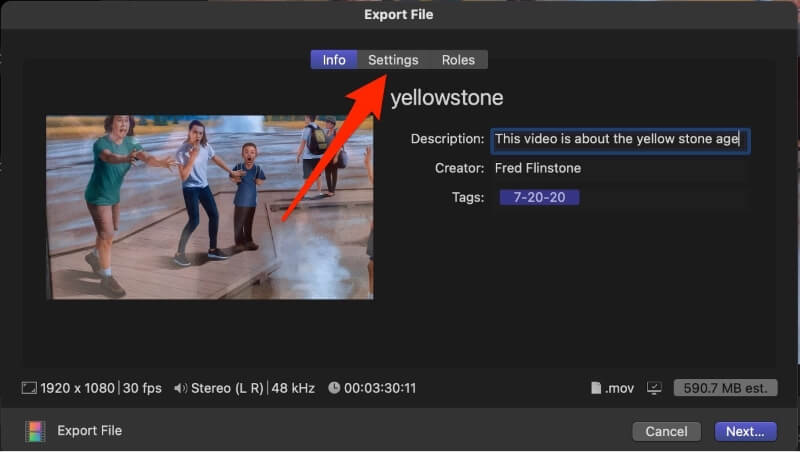Click the Creator: label

tap(460, 168)
